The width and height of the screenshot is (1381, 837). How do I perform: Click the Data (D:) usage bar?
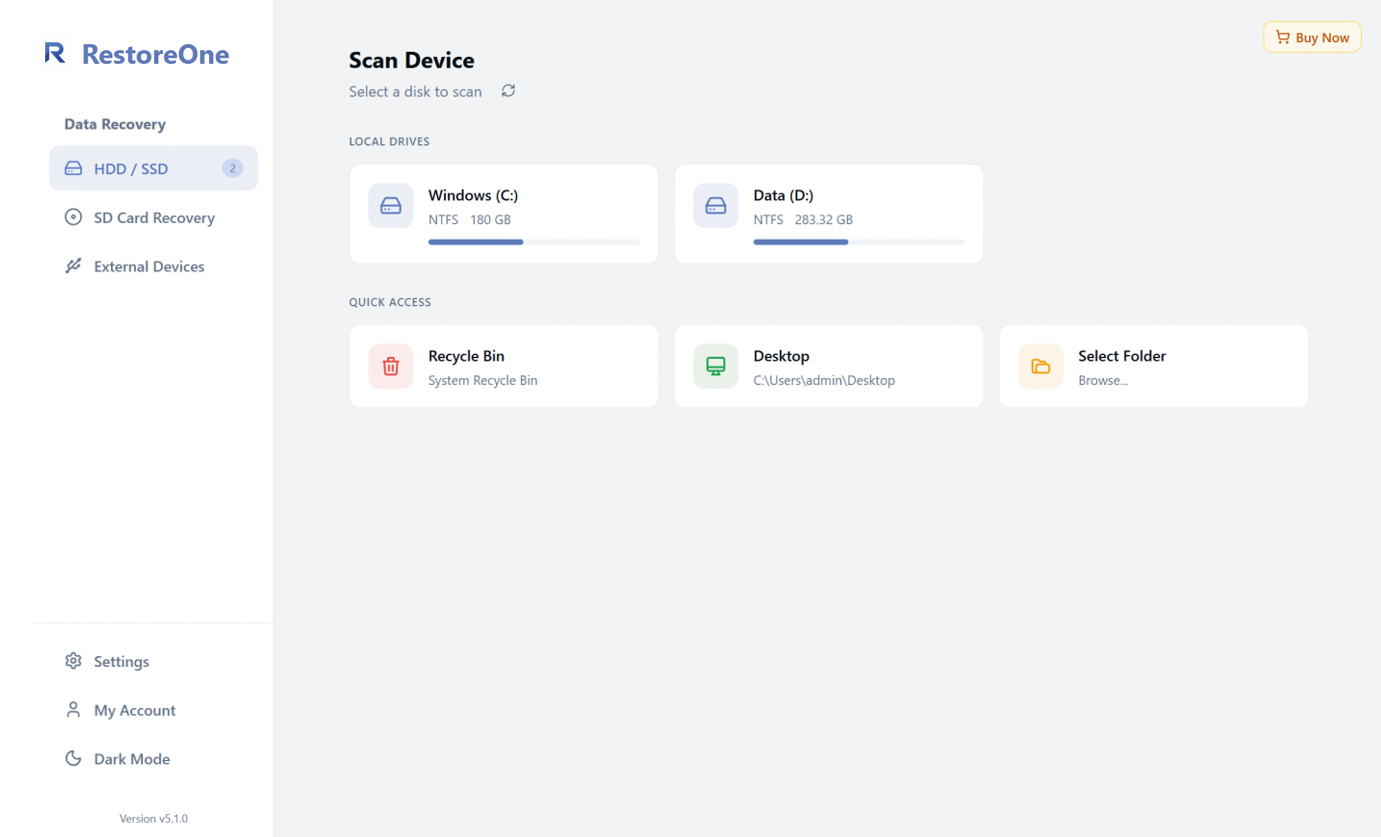point(859,242)
